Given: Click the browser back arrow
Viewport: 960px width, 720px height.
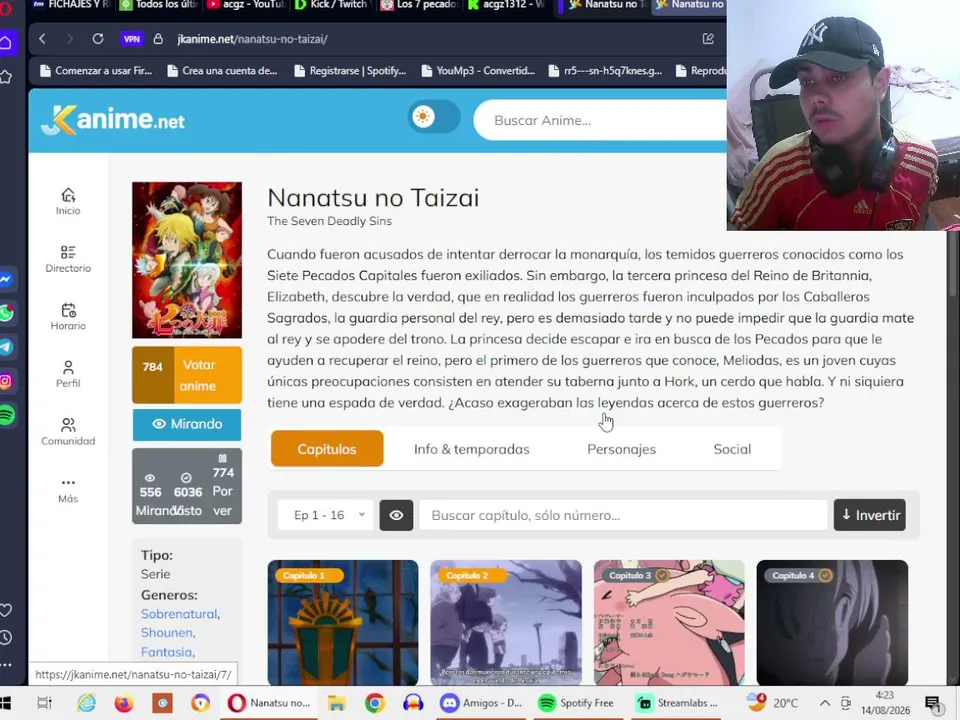Looking at the screenshot, I should pyautogui.click(x=42, y=39).
